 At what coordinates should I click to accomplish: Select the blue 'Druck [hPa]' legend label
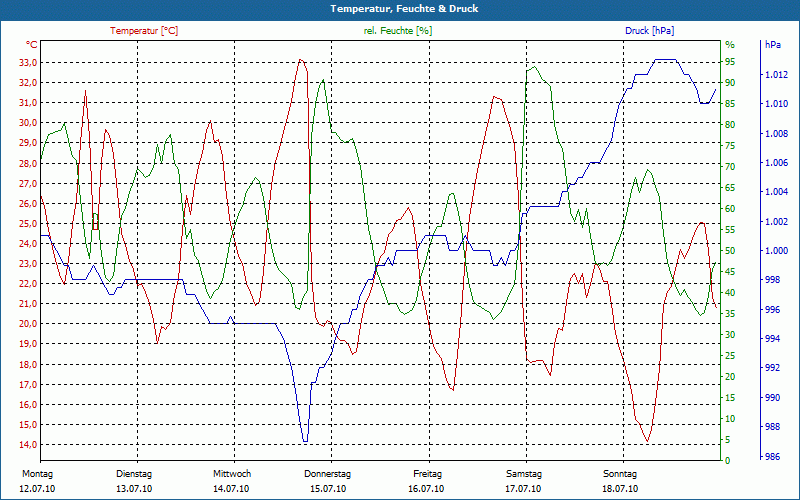click(x=649, y=31)
